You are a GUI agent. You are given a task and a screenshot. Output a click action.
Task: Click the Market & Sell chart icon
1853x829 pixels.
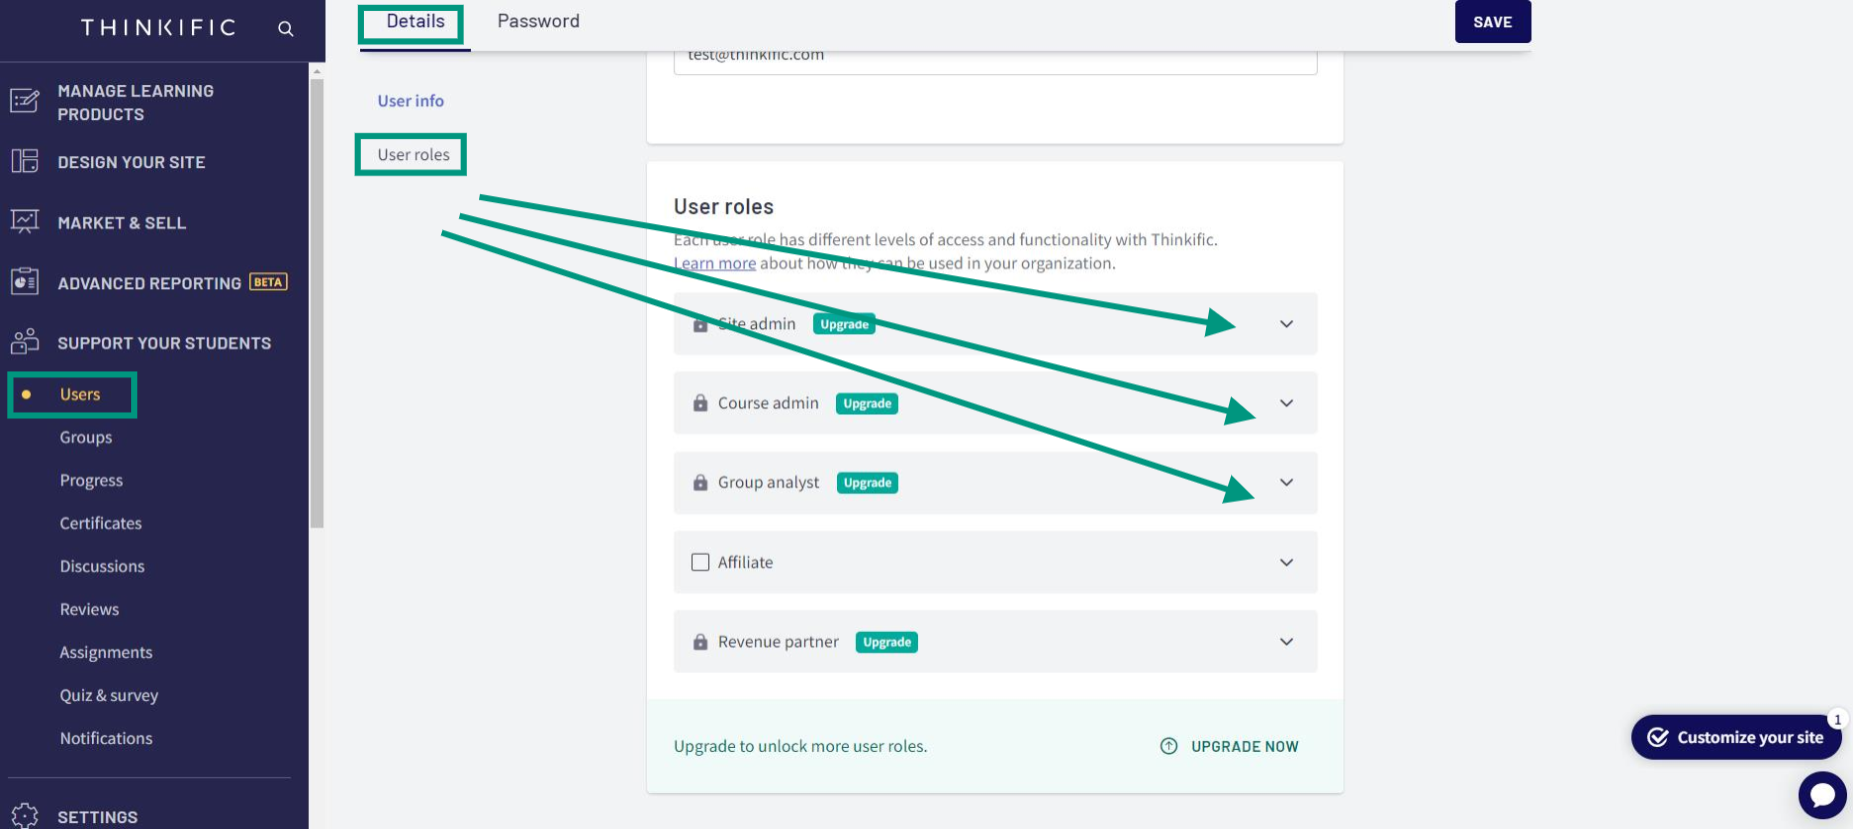(24, 221)
